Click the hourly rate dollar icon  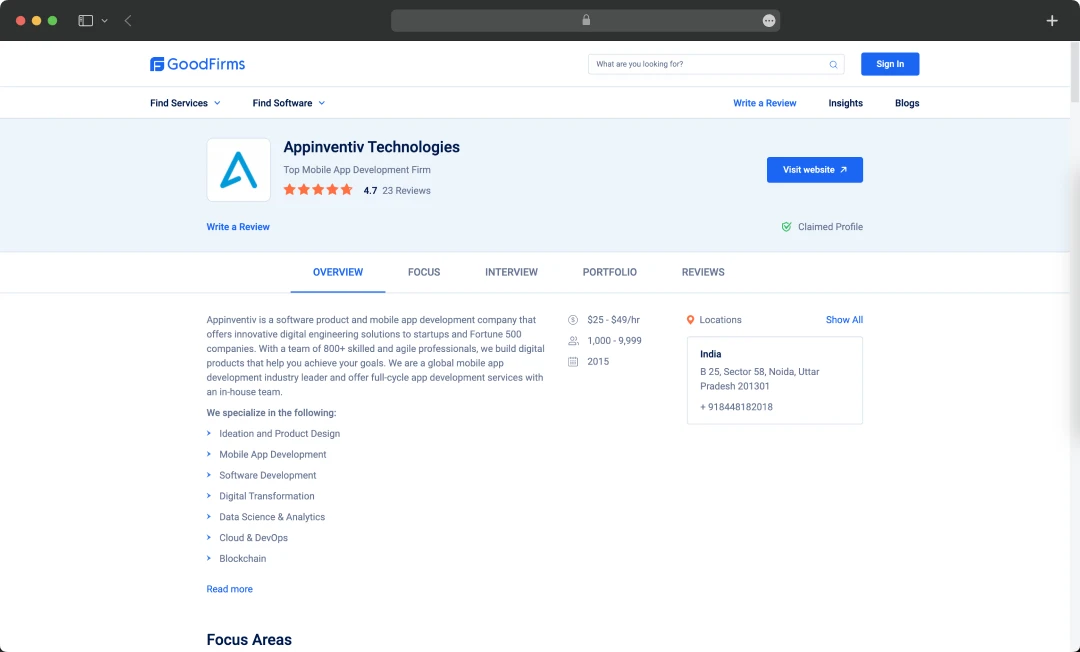(x=572, y=319)
